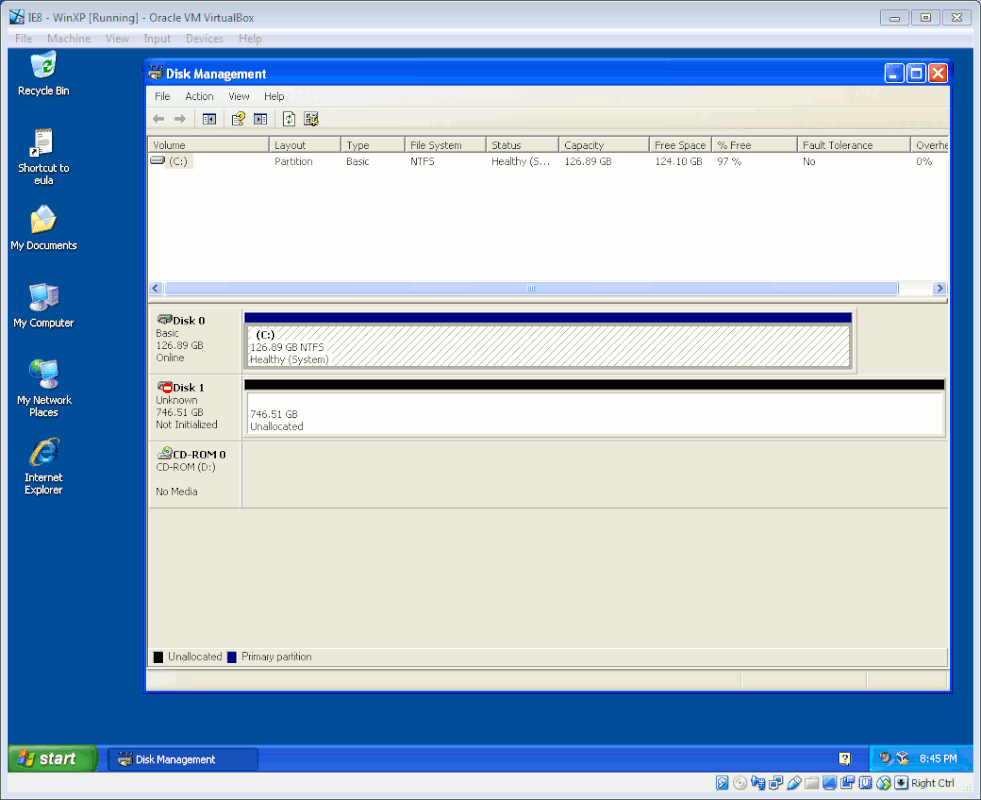The width and height of the screenshot is (981, 800).
Task: Click the 8:45 PM taskbar clock
Action: click(938, 759)
